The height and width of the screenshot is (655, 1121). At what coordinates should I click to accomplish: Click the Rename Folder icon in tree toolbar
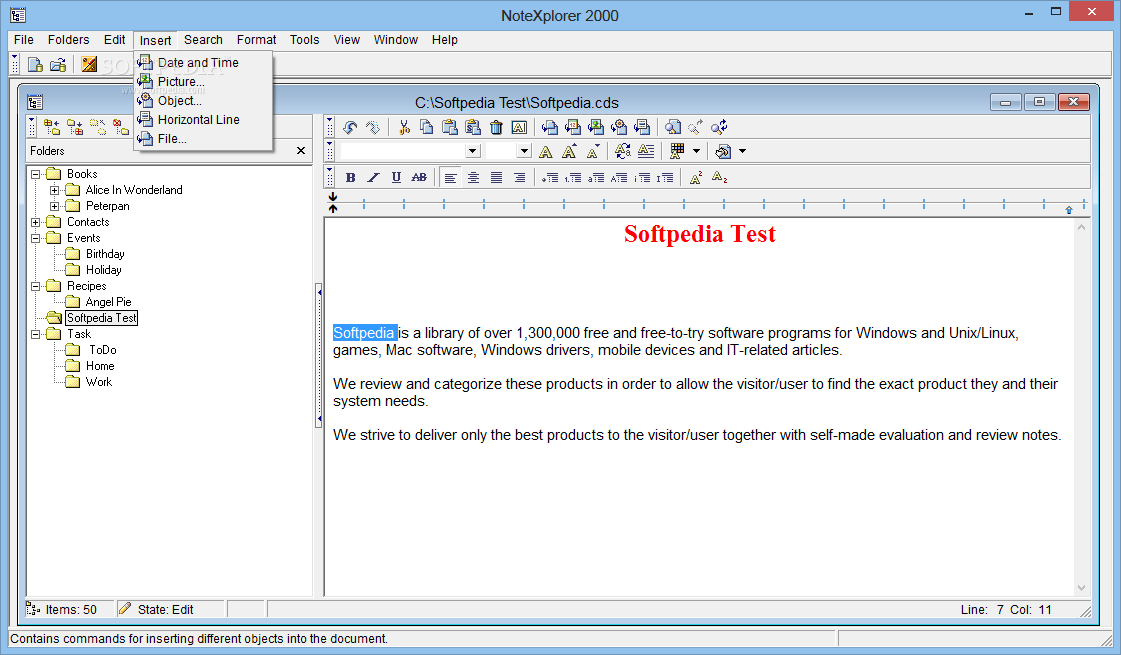point(98,127)
